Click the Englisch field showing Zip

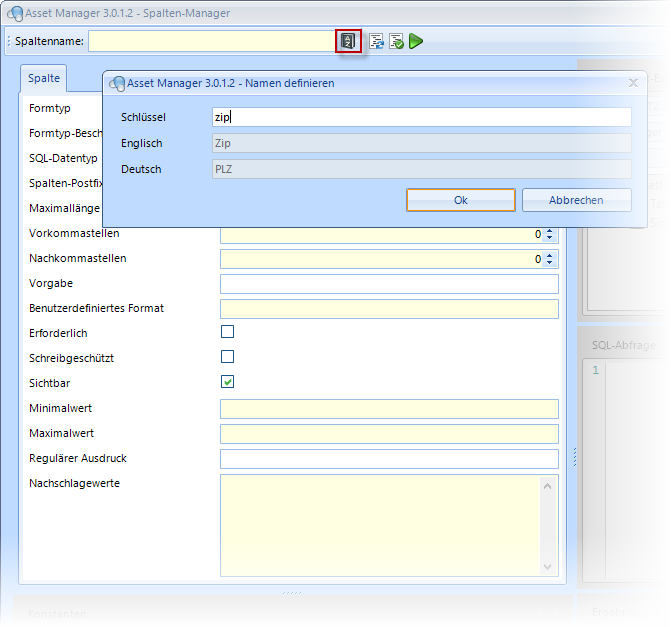[x=422, y=143]
